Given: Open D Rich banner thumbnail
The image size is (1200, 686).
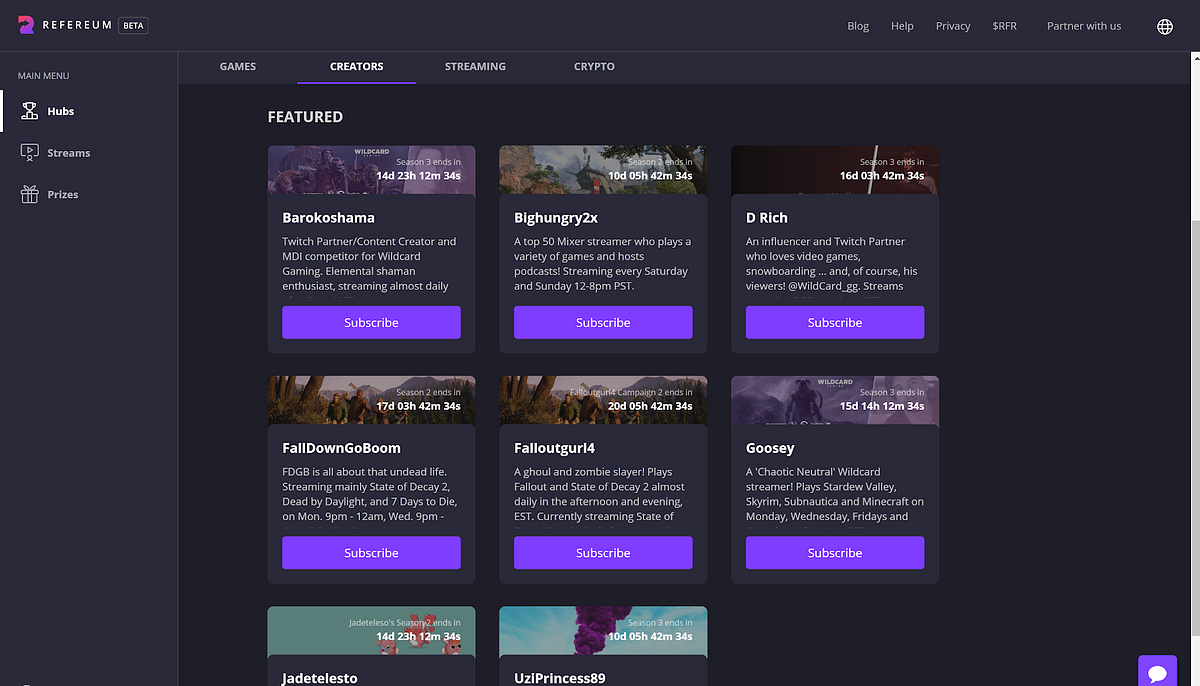Looking at the screenshot, I should point(835,170).
